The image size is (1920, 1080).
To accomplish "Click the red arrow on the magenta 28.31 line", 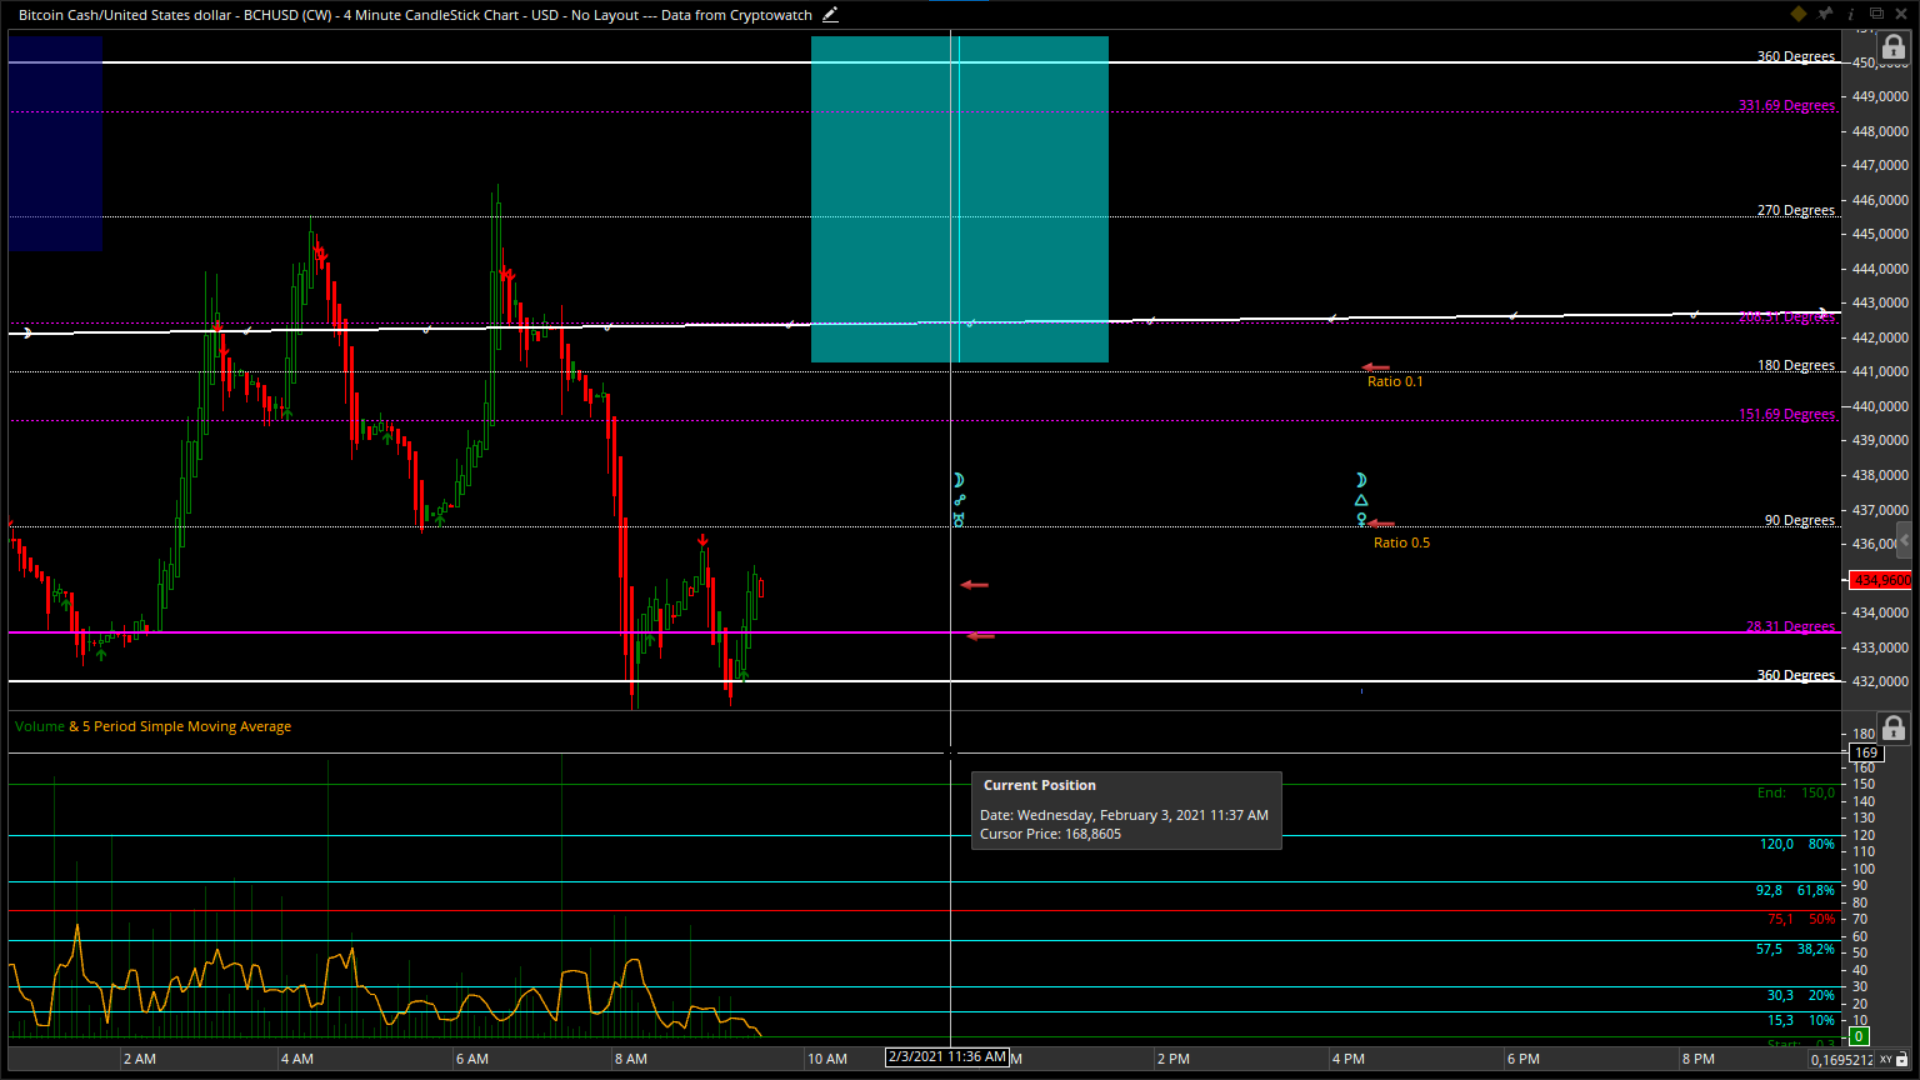I will click(981, 636).
